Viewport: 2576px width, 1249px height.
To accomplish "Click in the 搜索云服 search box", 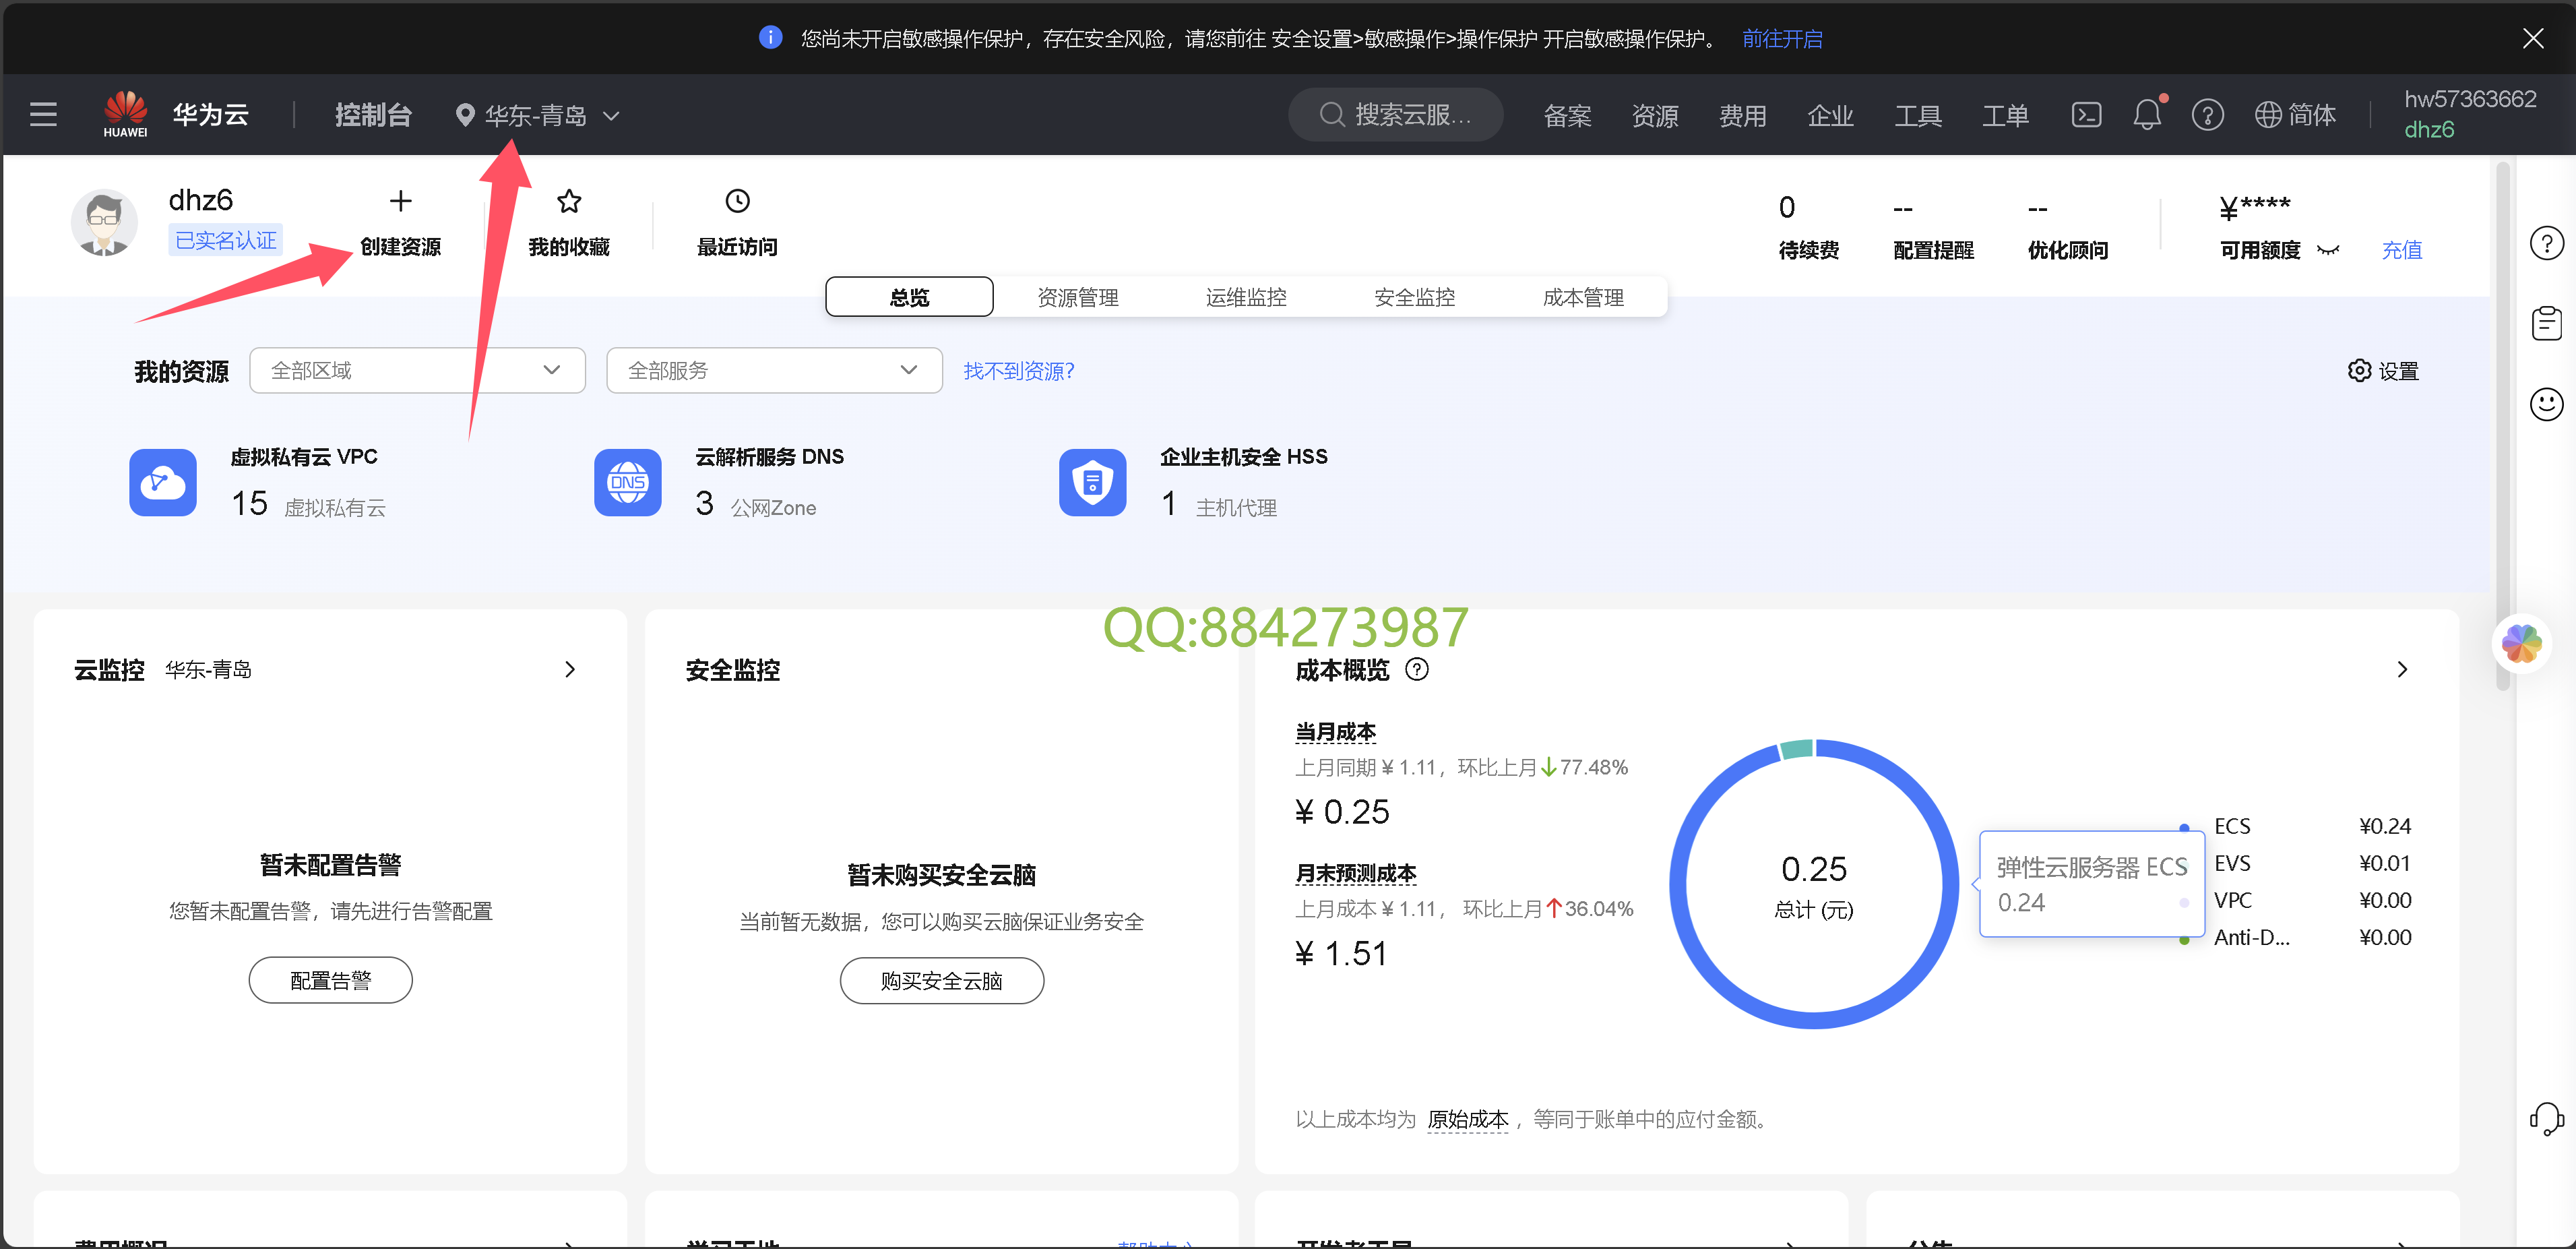I will pyautogui.click(x=1395, y=115).
